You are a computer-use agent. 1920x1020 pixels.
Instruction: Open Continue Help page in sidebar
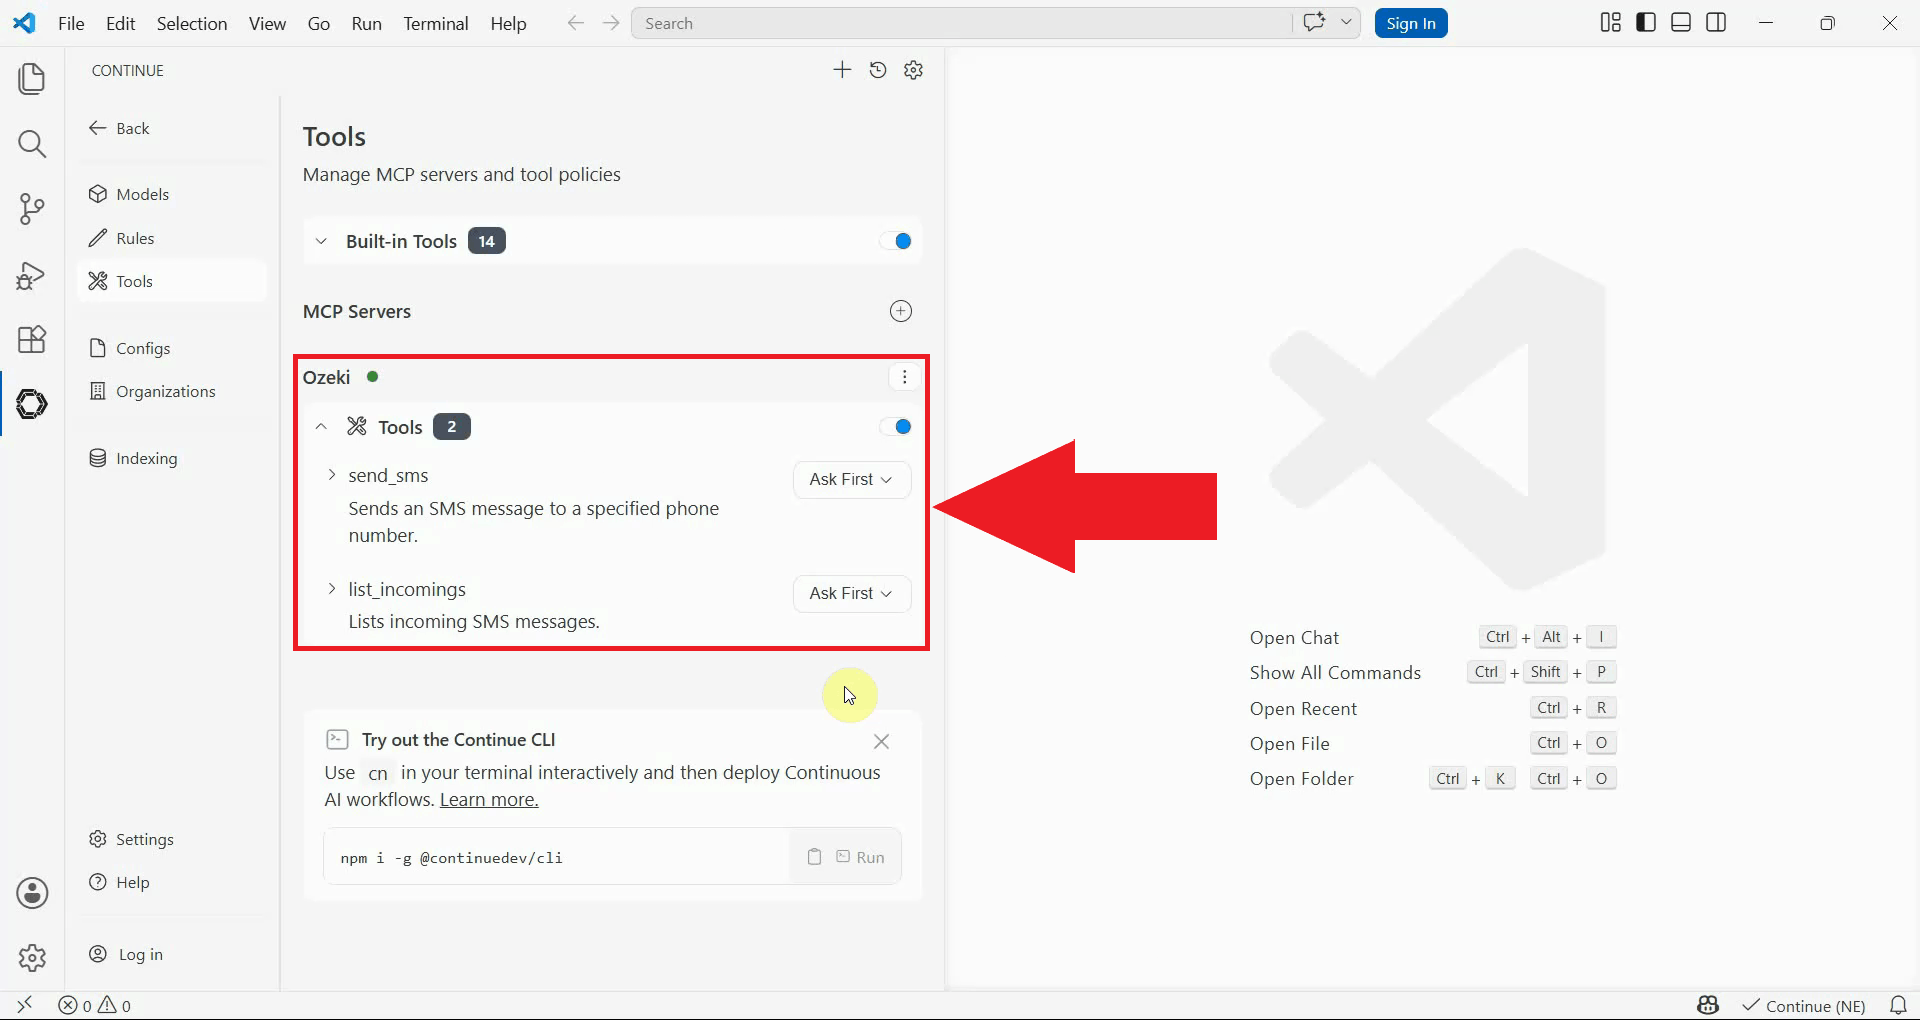tap(172, 882)
